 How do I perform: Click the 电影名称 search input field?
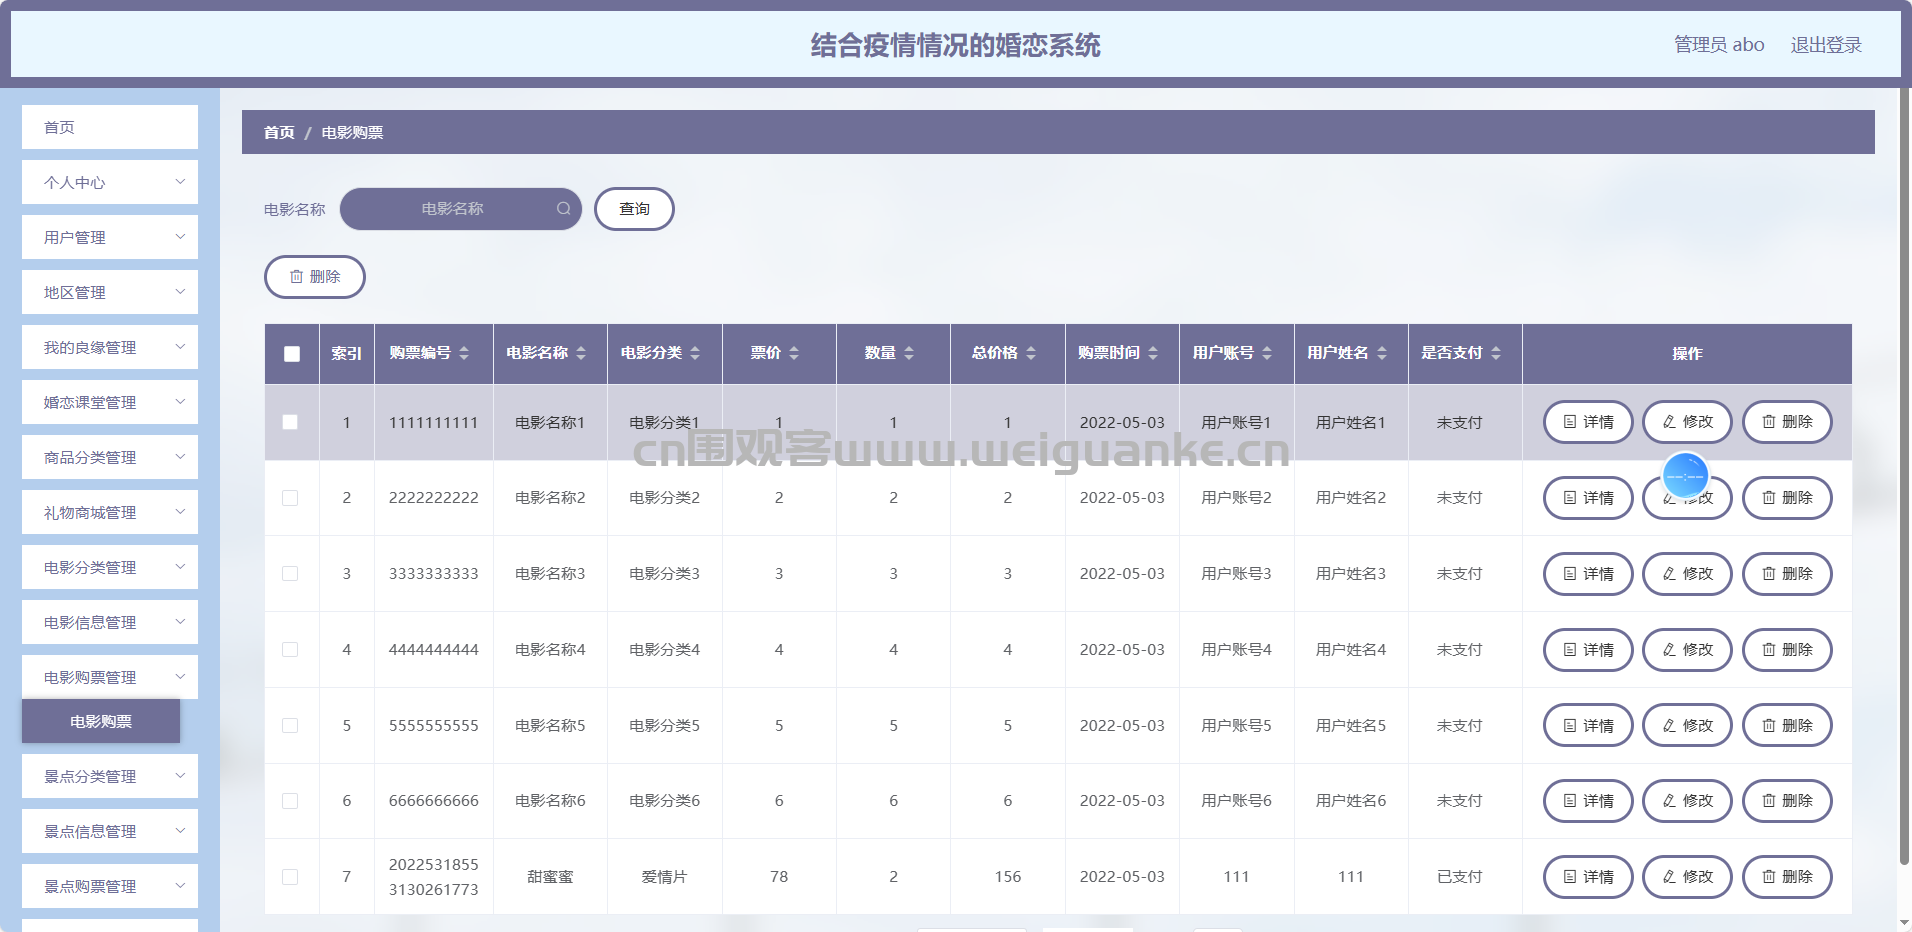pos(452,209)
